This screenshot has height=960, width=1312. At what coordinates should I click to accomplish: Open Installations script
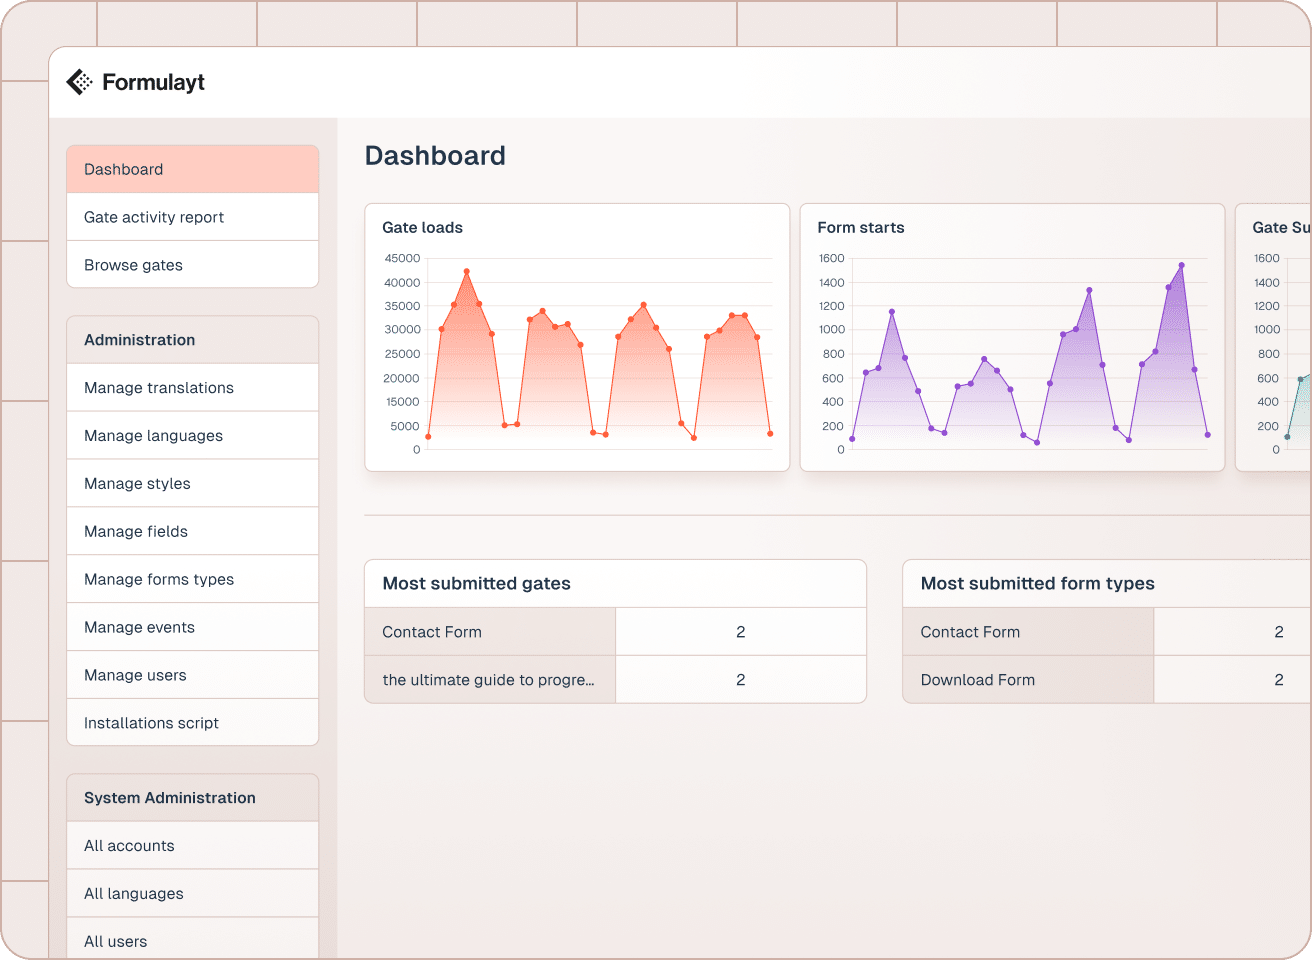(193, 723)
